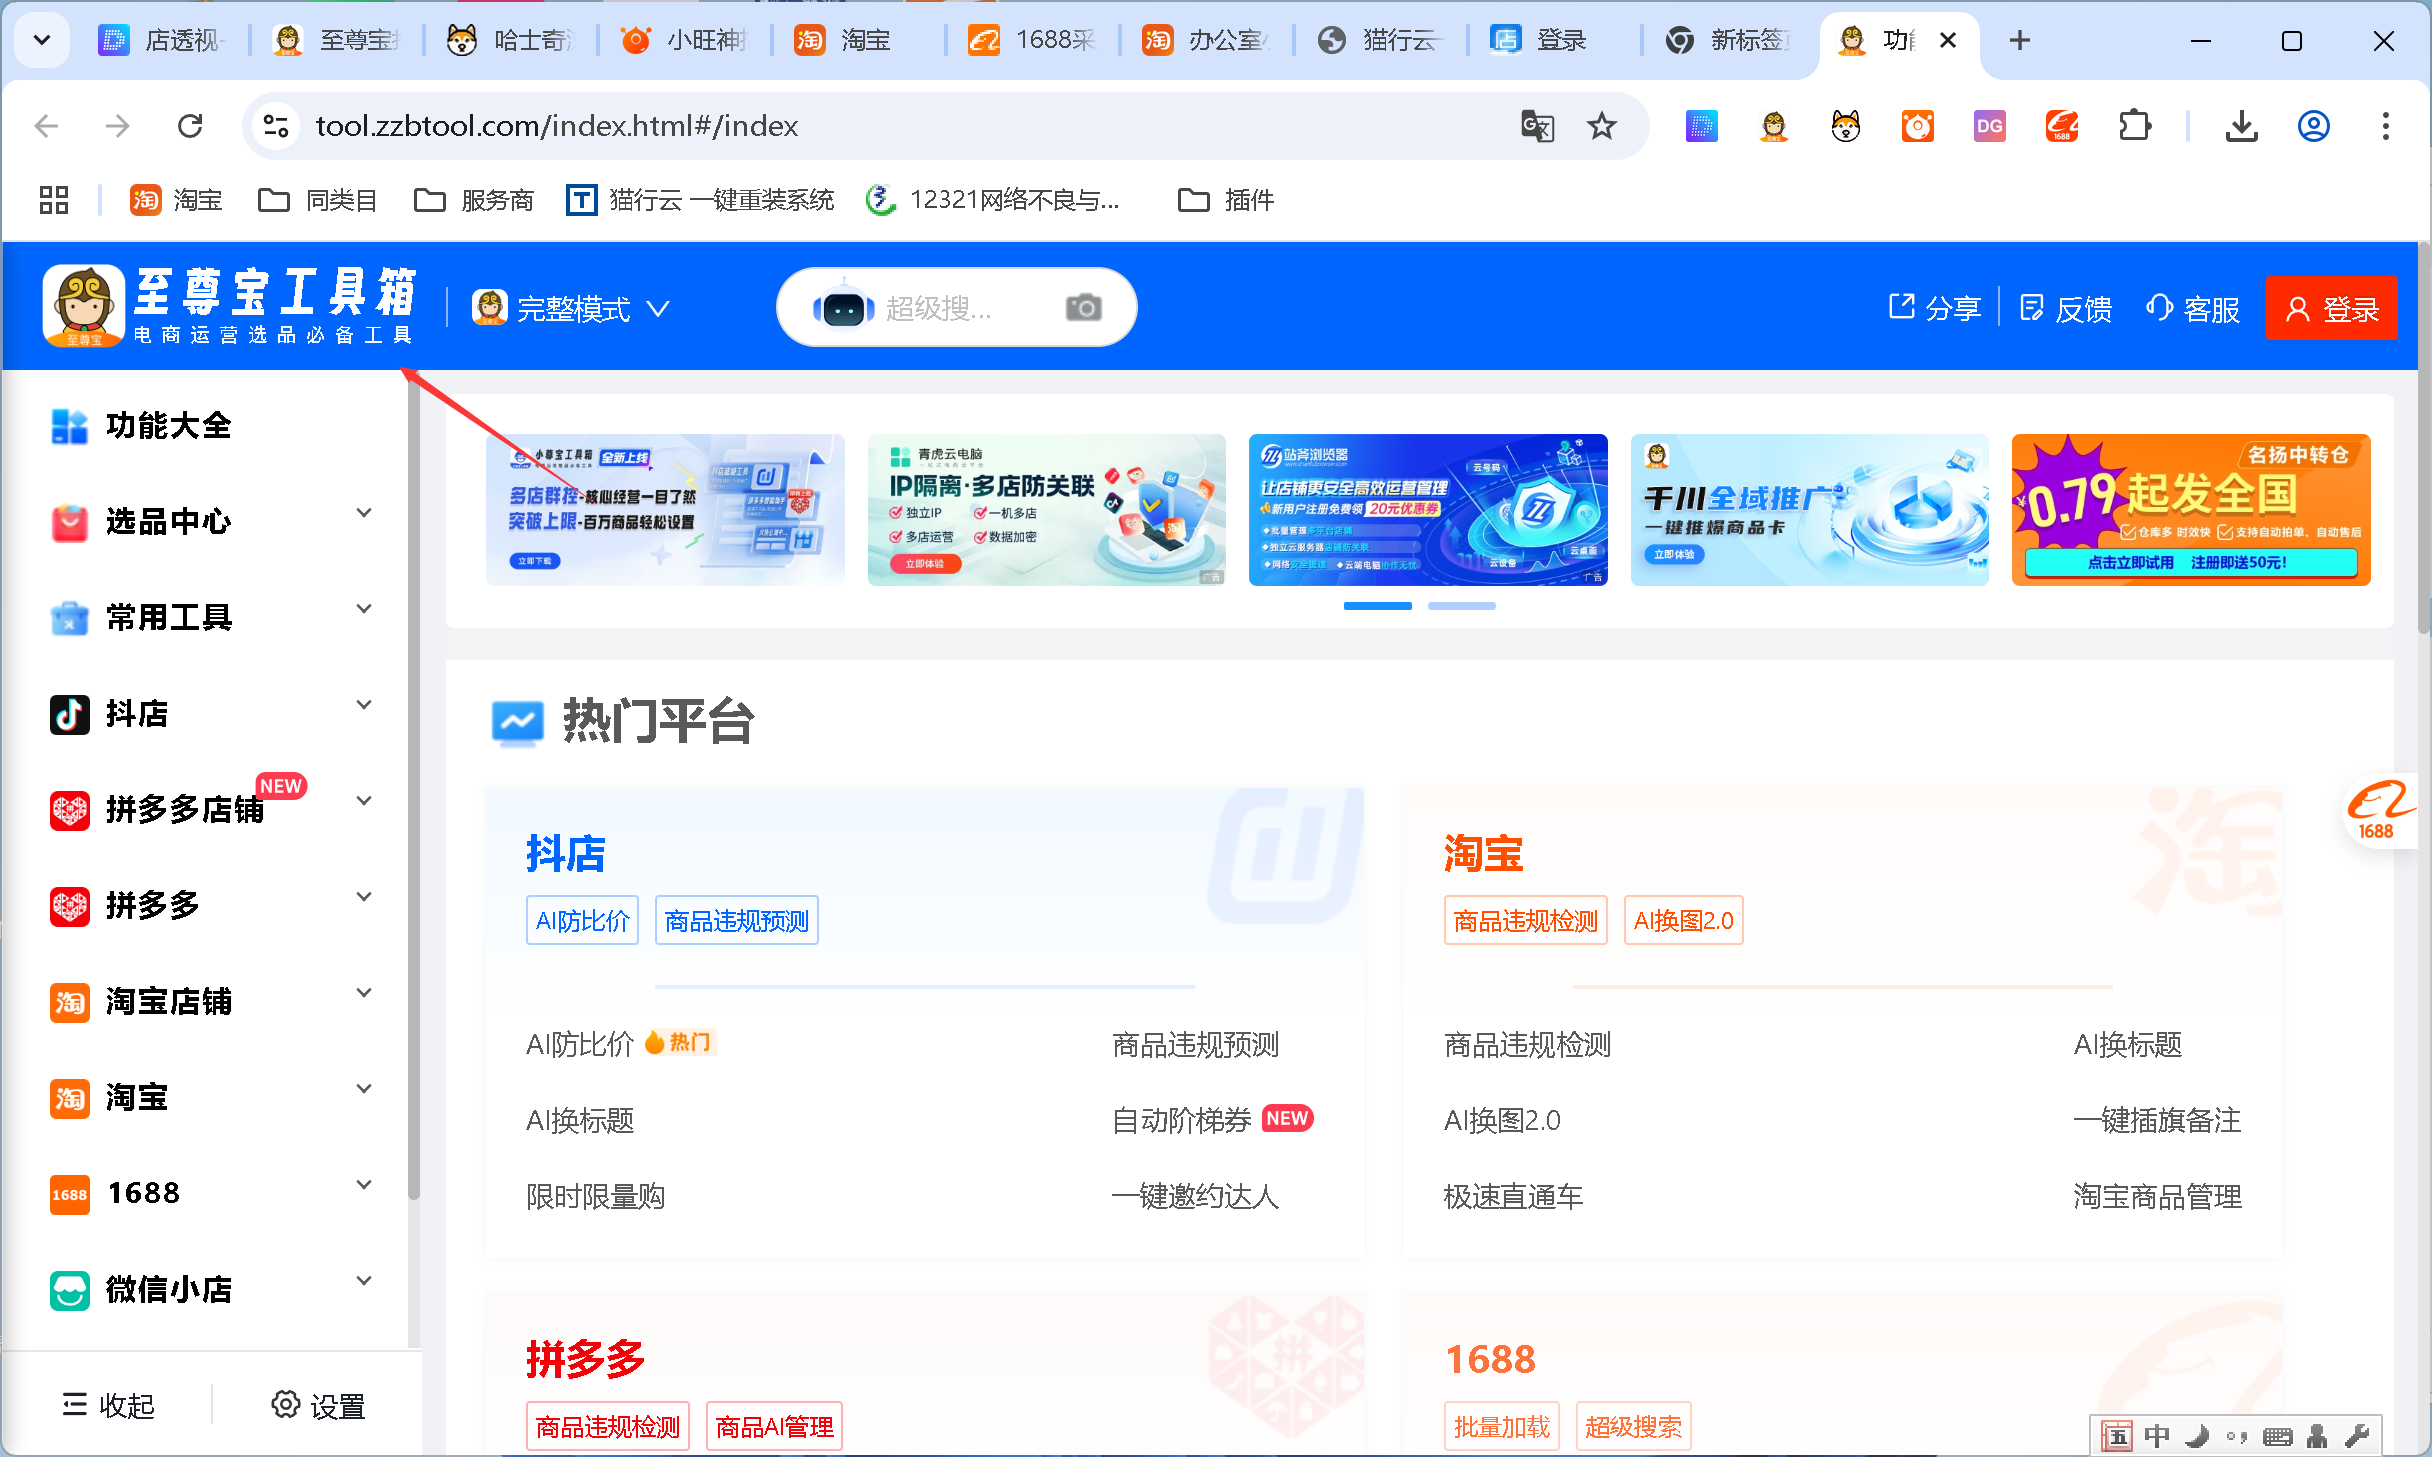
Task: Open the tab search dropdown arrow
Action: coord(42,40)
